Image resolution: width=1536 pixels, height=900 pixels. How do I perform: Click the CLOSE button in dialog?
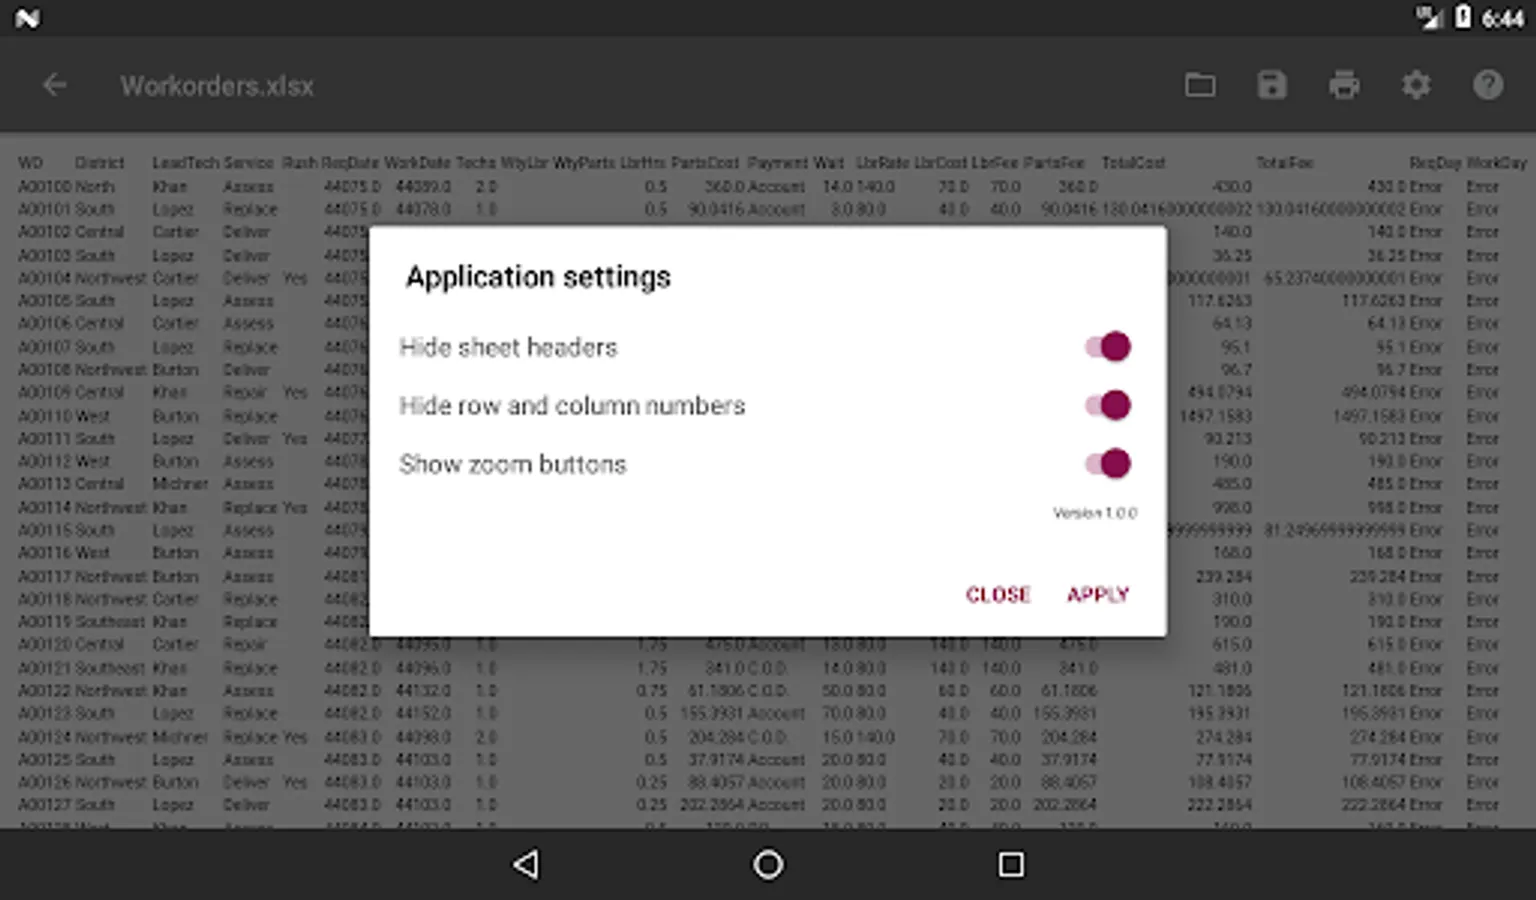[x=998, y=595]
